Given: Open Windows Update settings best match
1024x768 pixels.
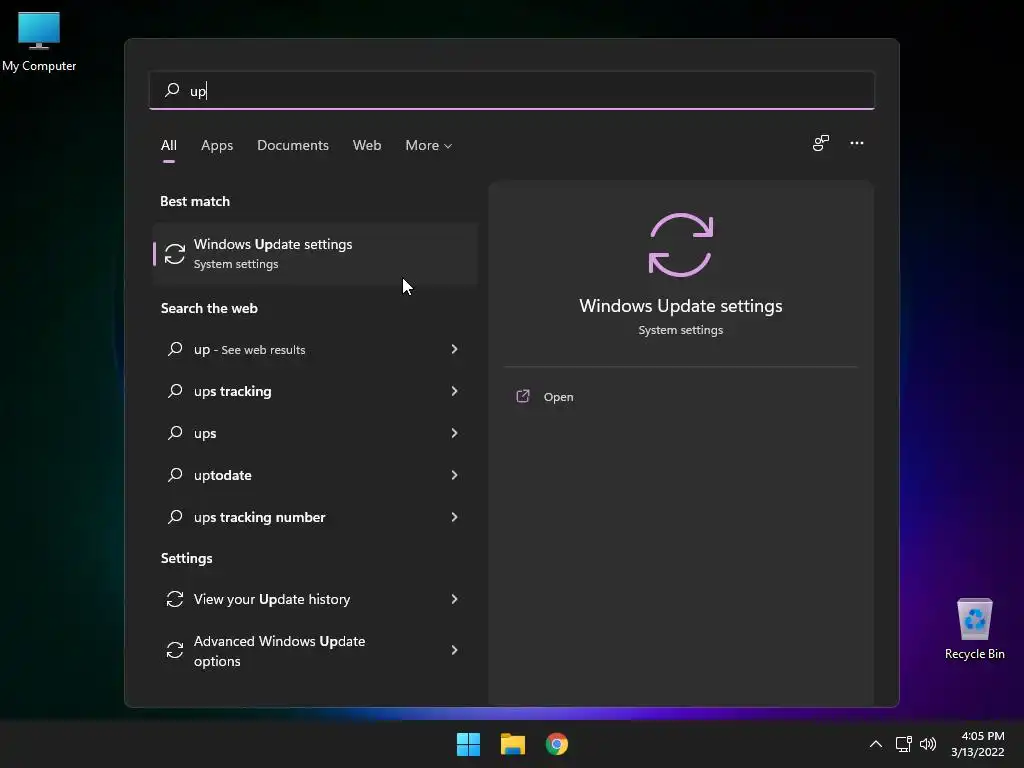Looking at the screenshot, I should [x=315, y=253].
